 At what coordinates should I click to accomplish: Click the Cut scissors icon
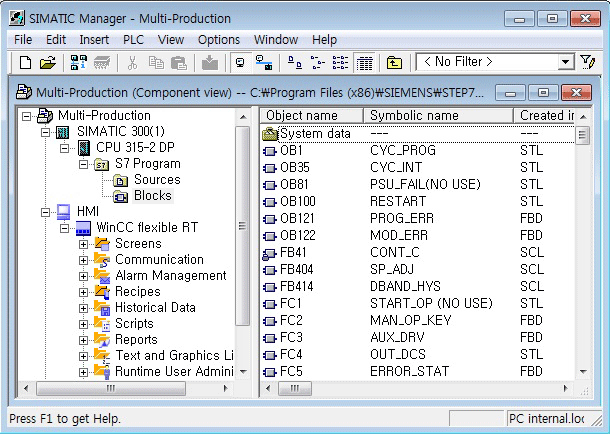tap(132, 62)
